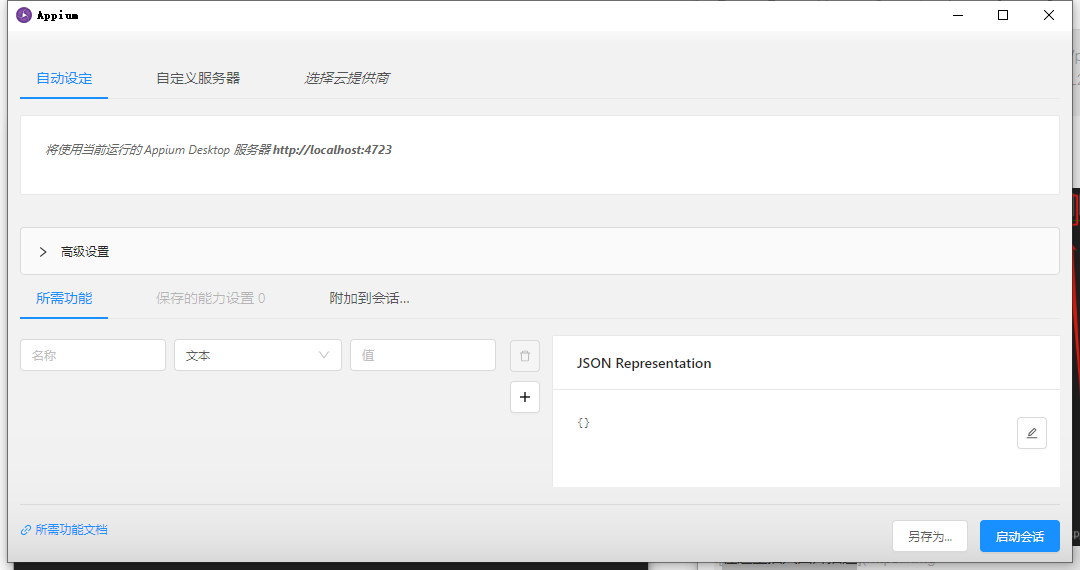Click the 启动会话 button
Screen dimensions: 1080x570
[1019, 536]
